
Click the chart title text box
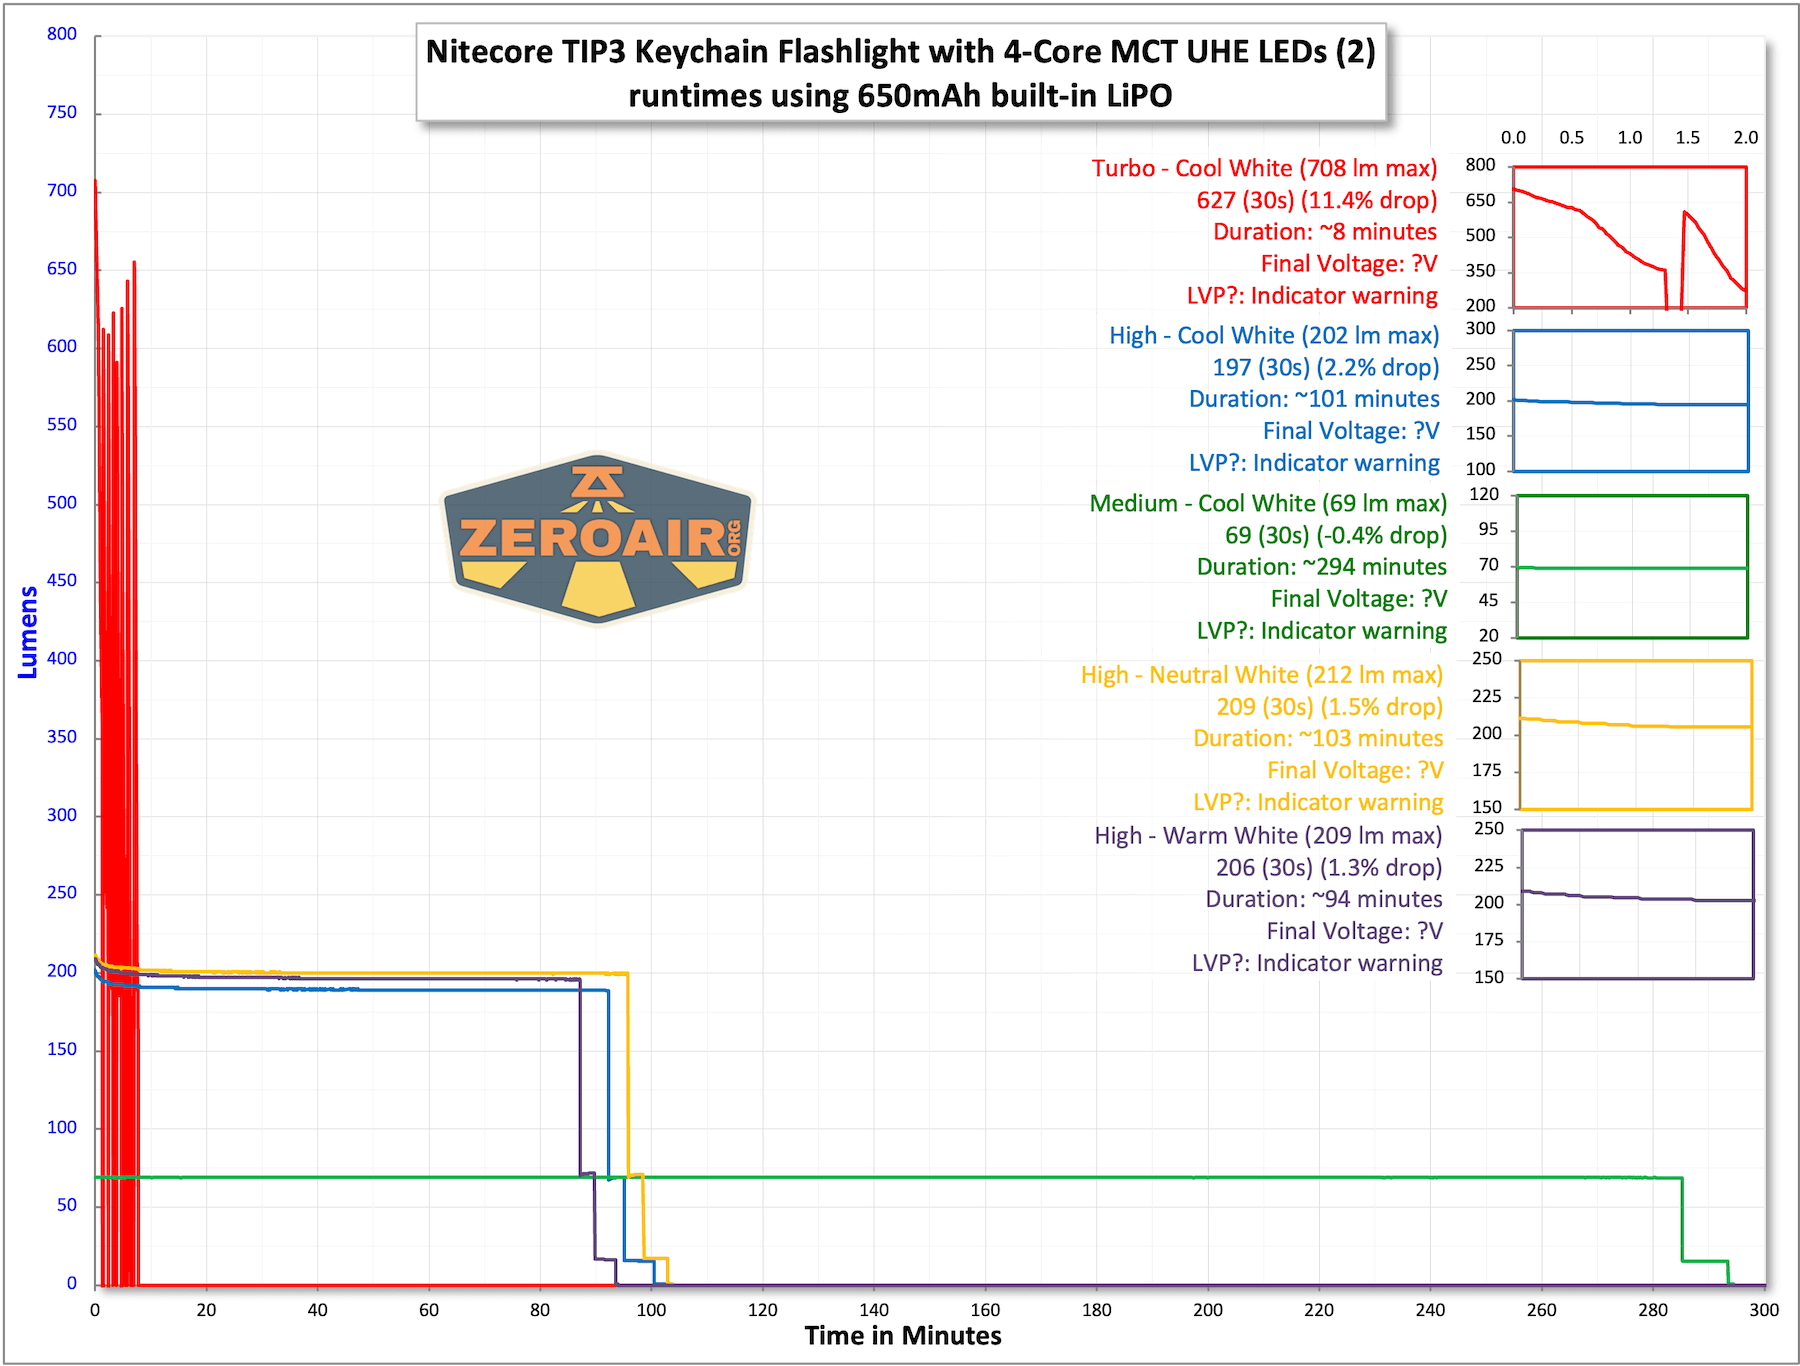pyautogui.click(x=900, y=73)
